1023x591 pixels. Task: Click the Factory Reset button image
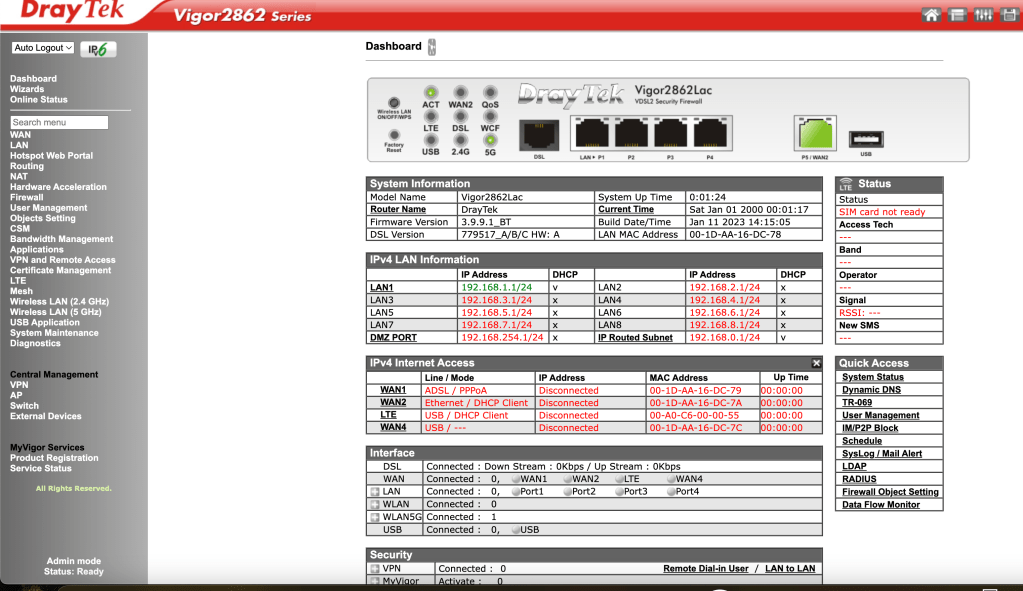[393, 136]
